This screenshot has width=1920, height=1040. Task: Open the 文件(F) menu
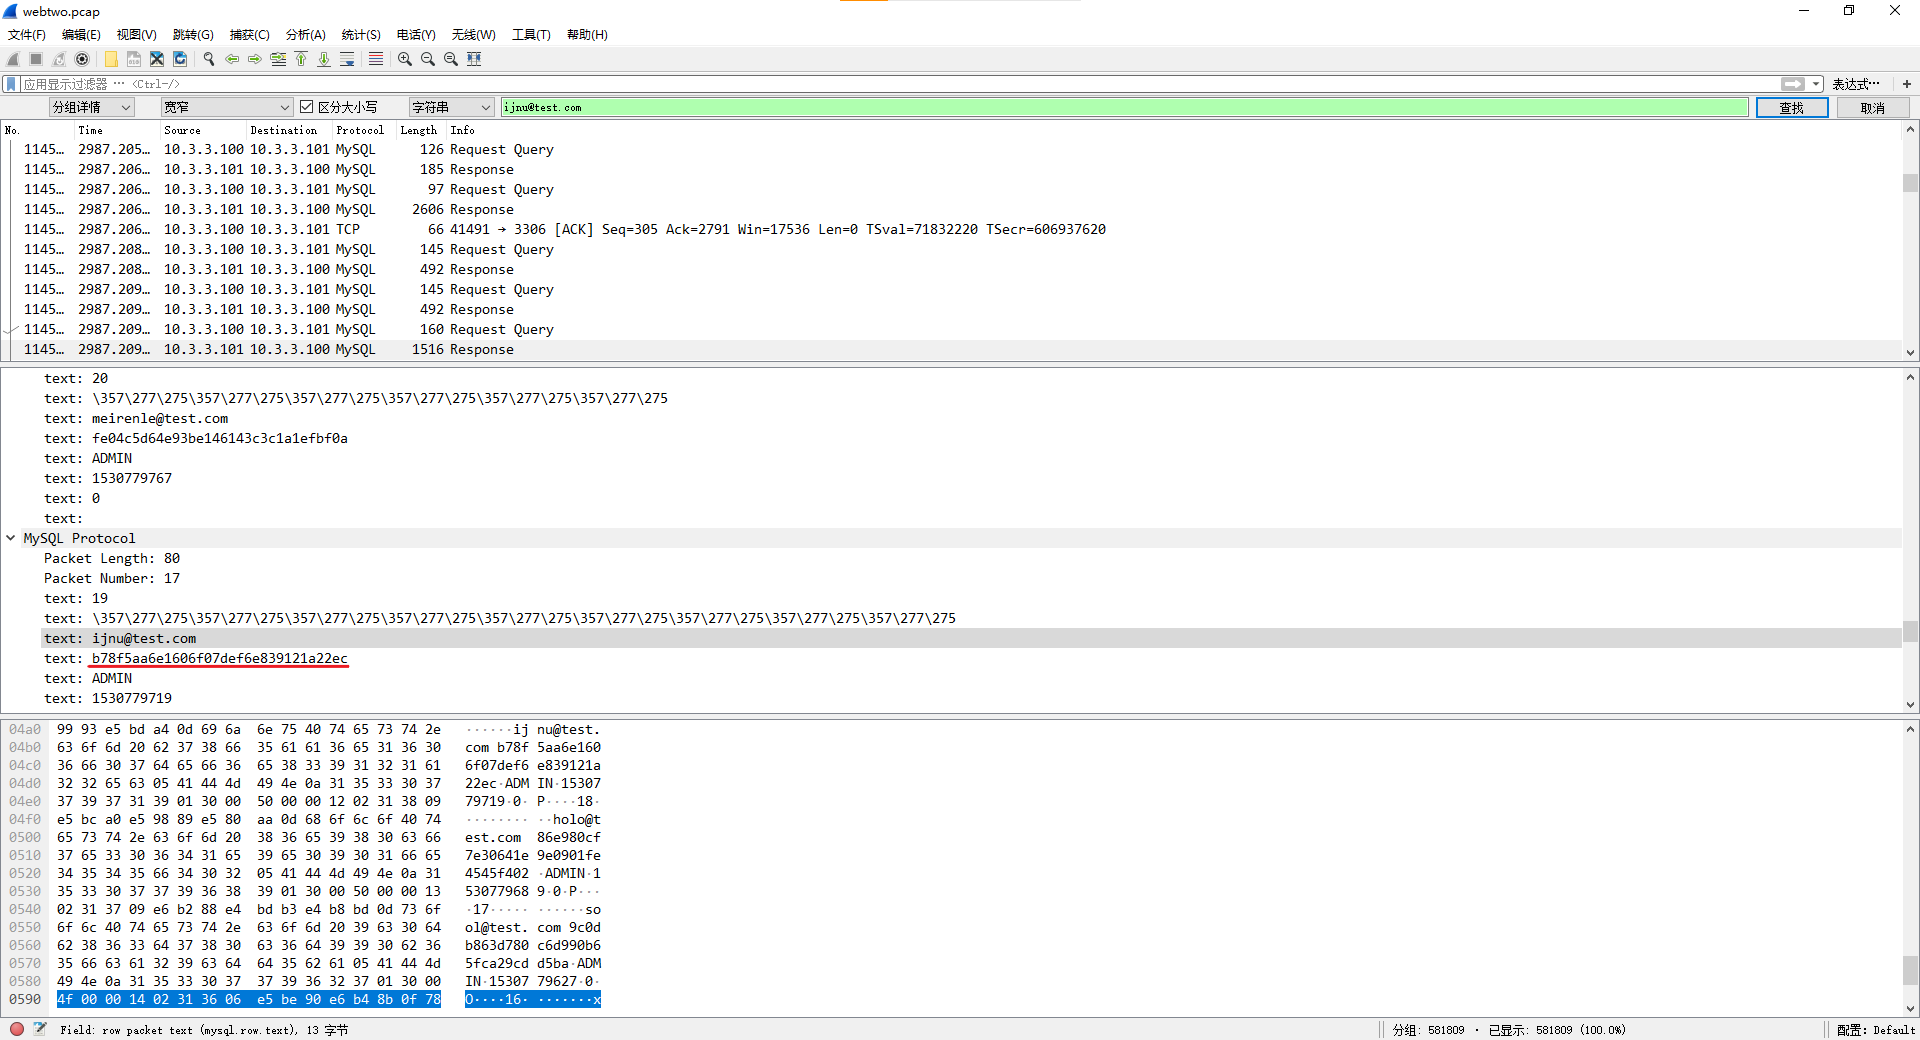27,35
